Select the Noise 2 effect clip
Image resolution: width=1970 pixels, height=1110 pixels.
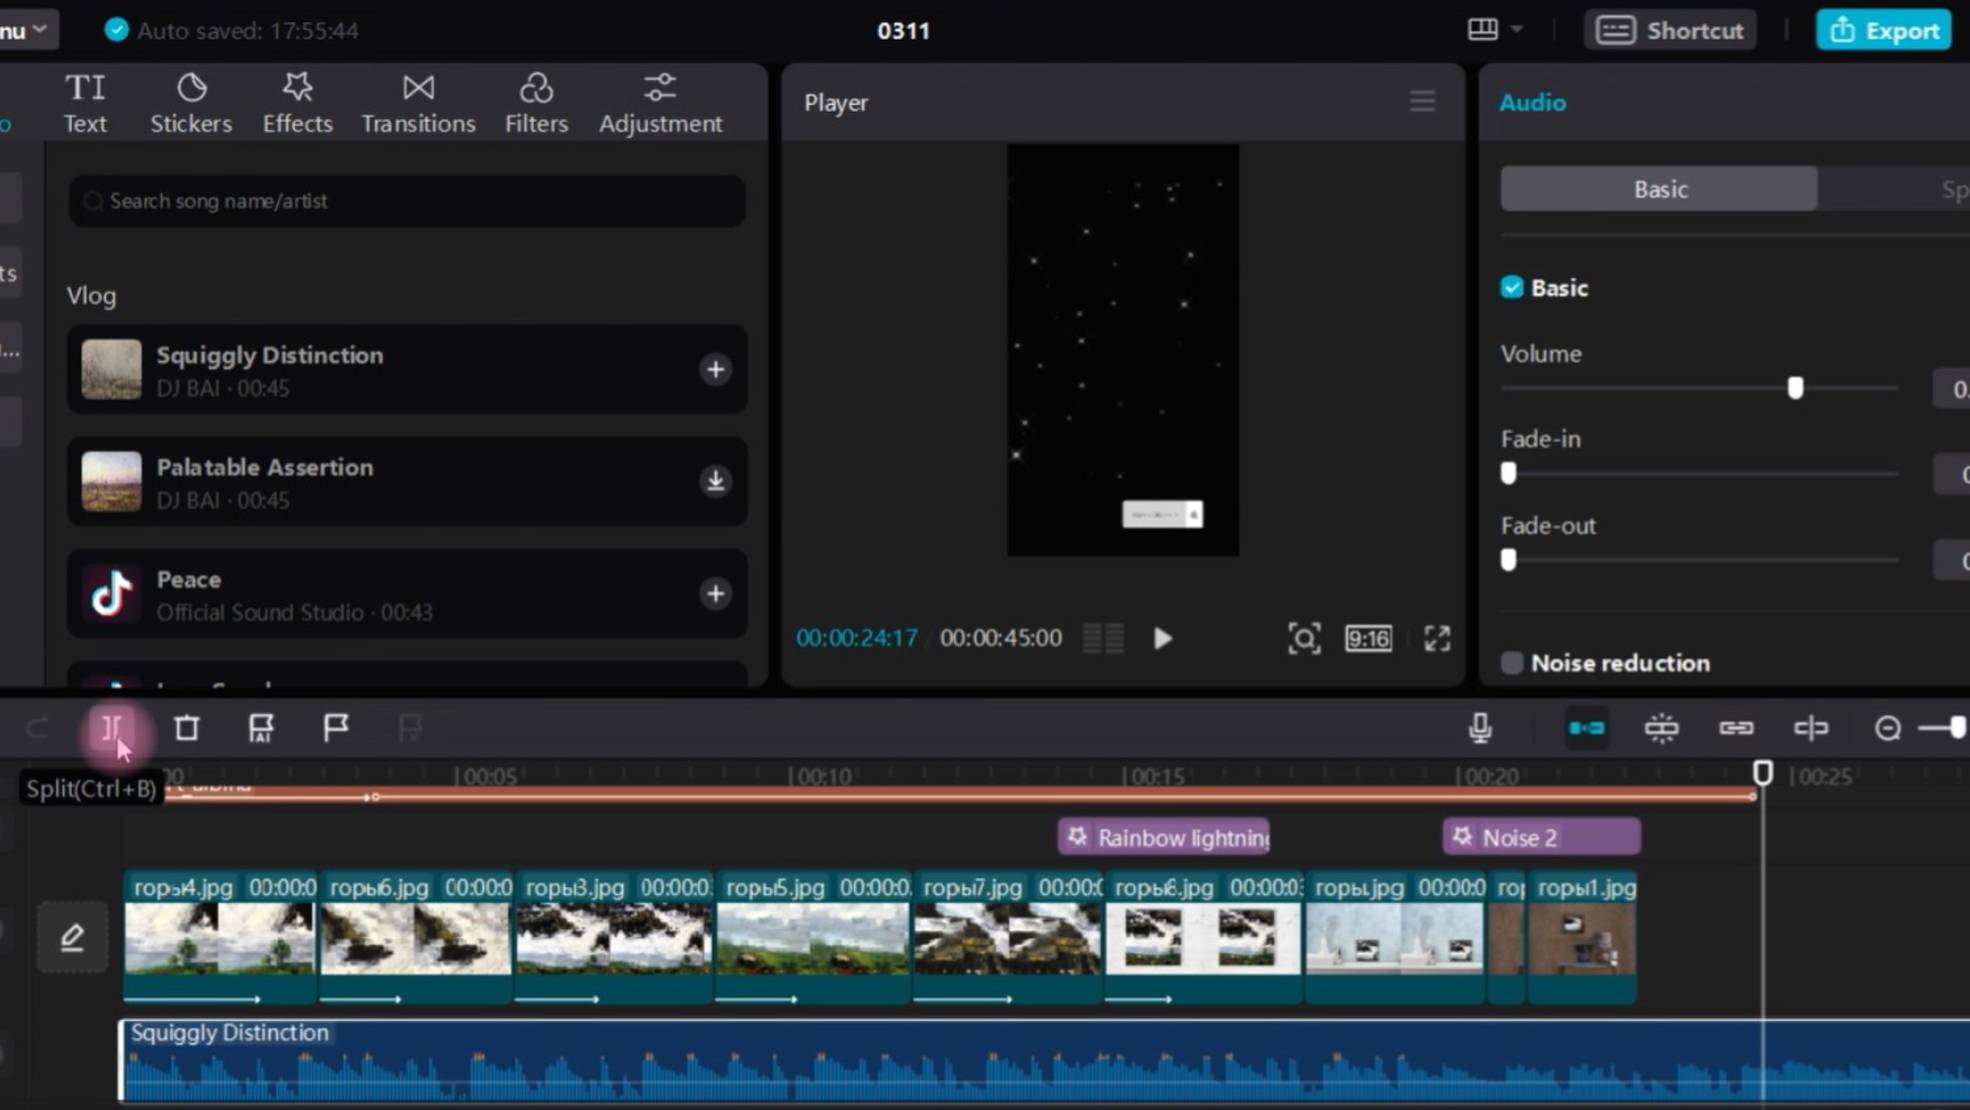coord(1541,837)
